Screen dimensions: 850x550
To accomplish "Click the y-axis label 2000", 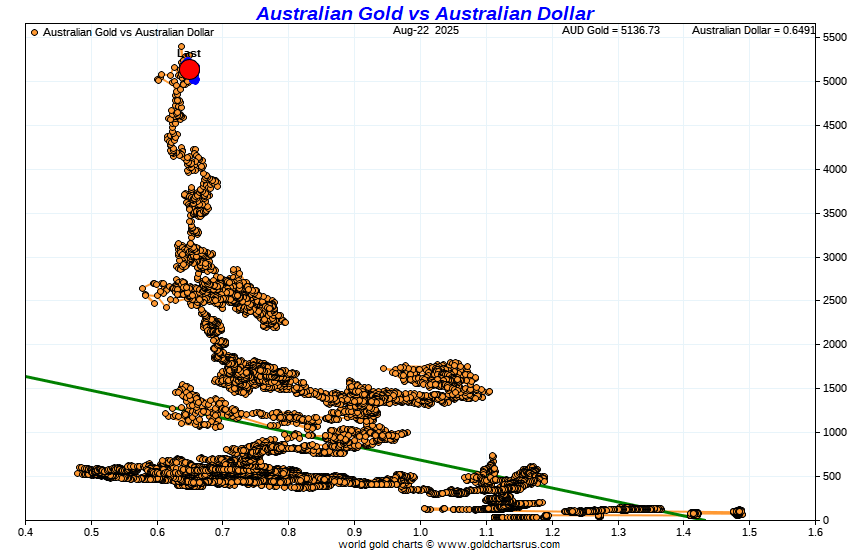I will (834, 344).
